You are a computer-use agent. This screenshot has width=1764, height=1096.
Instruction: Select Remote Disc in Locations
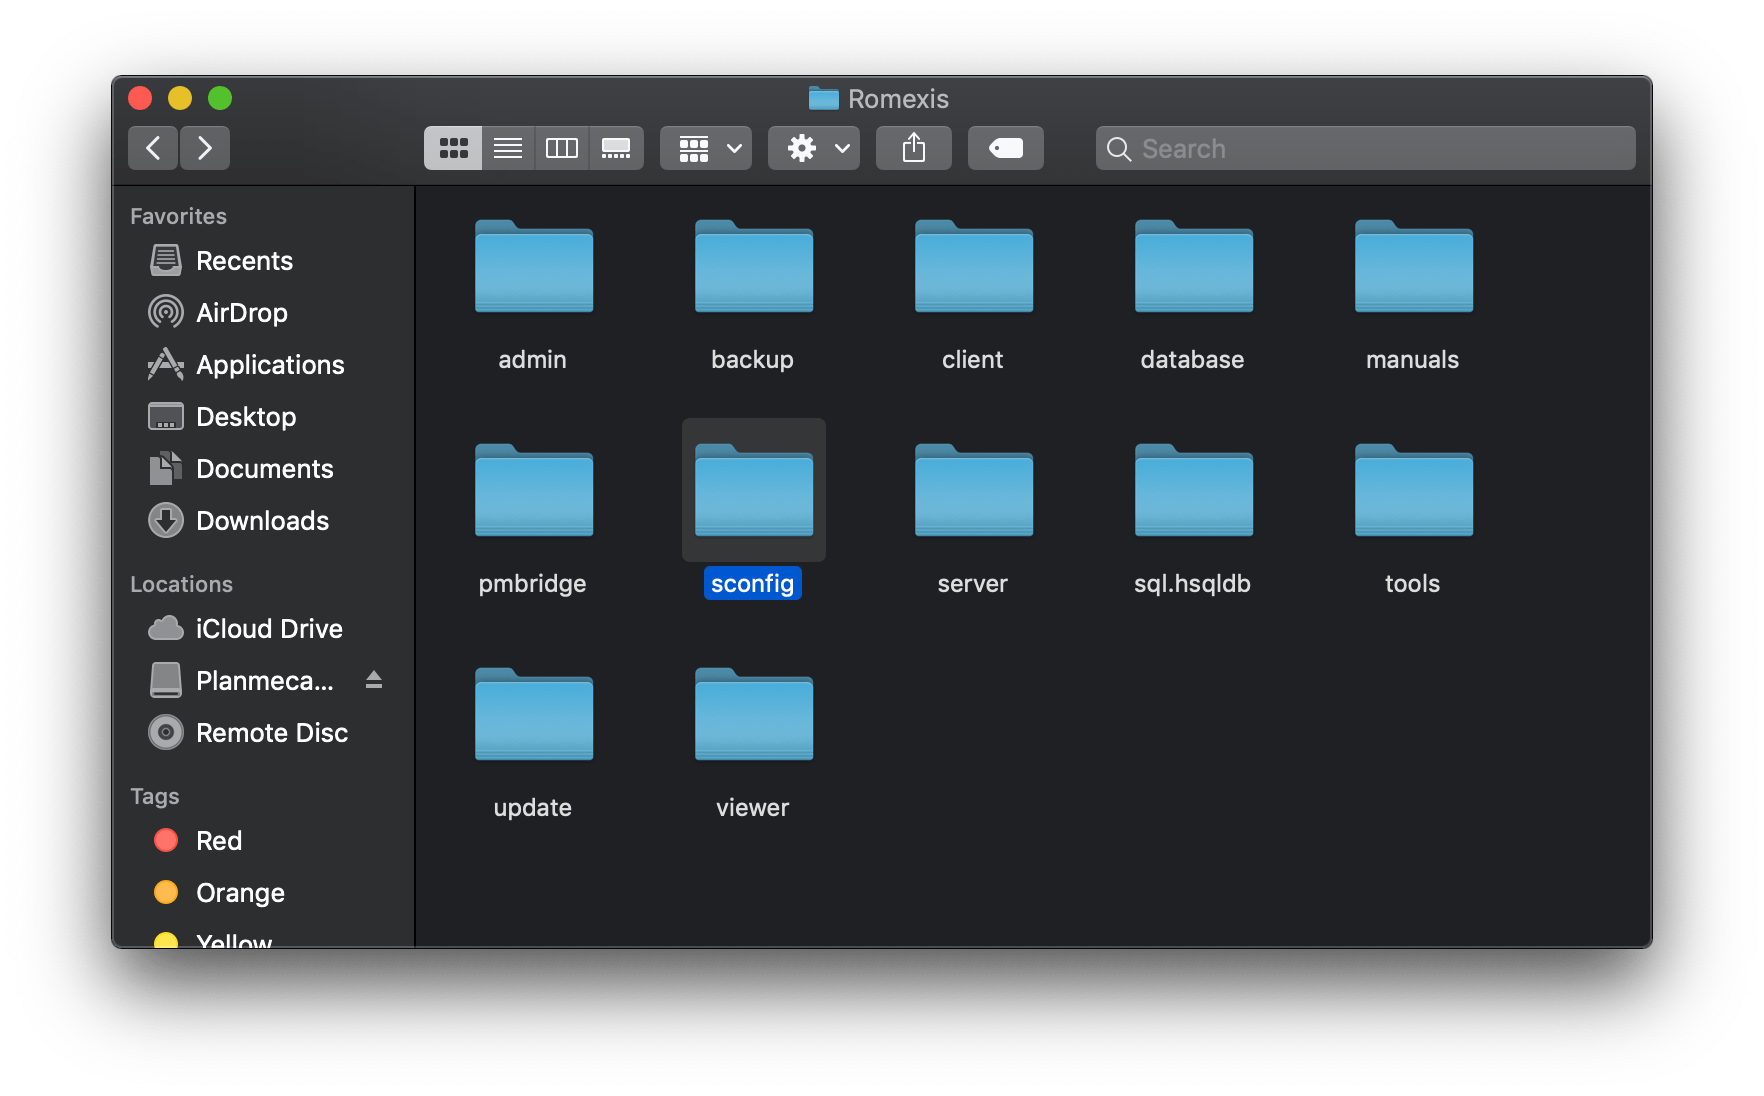point(271,732)
